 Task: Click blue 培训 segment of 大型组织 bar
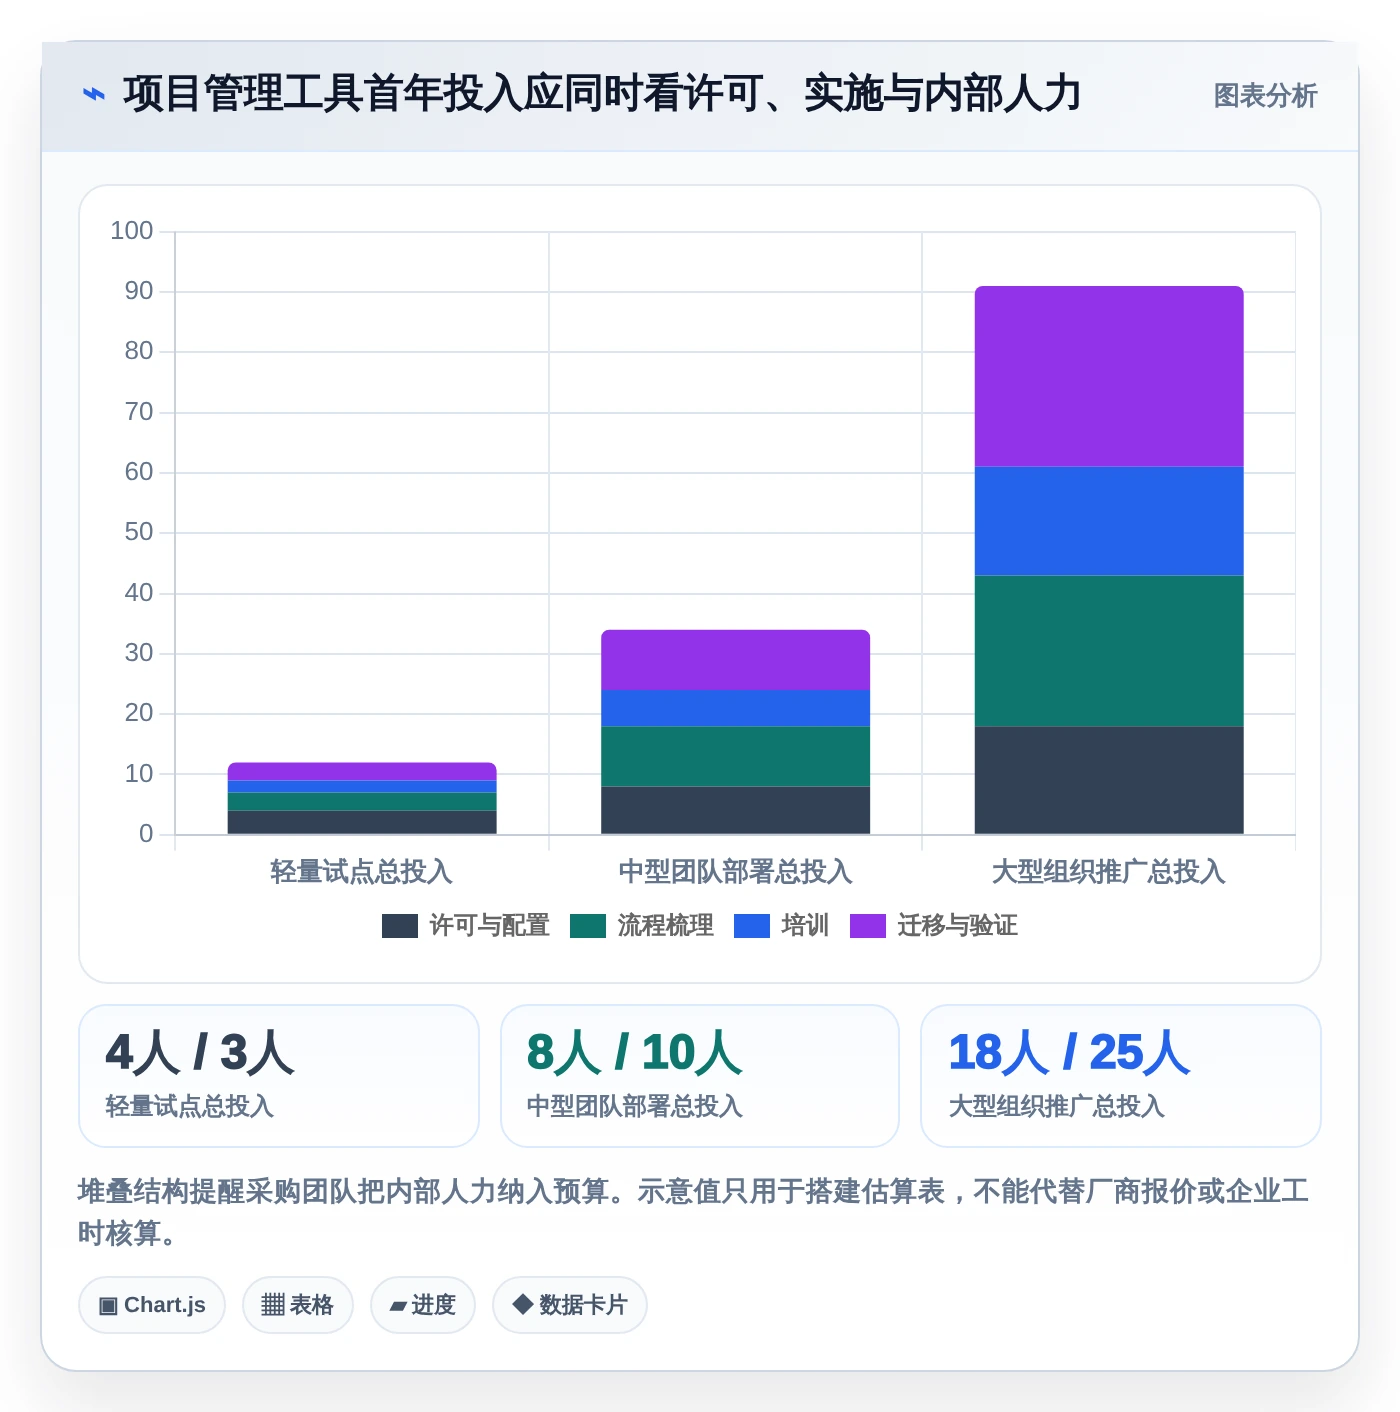tap(1109, 521)
